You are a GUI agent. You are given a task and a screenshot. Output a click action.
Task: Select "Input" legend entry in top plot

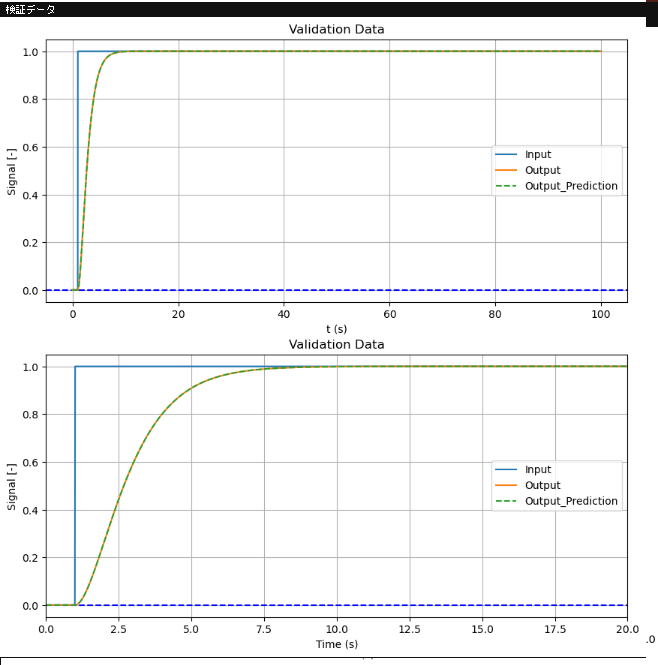[x=538, y=154]
